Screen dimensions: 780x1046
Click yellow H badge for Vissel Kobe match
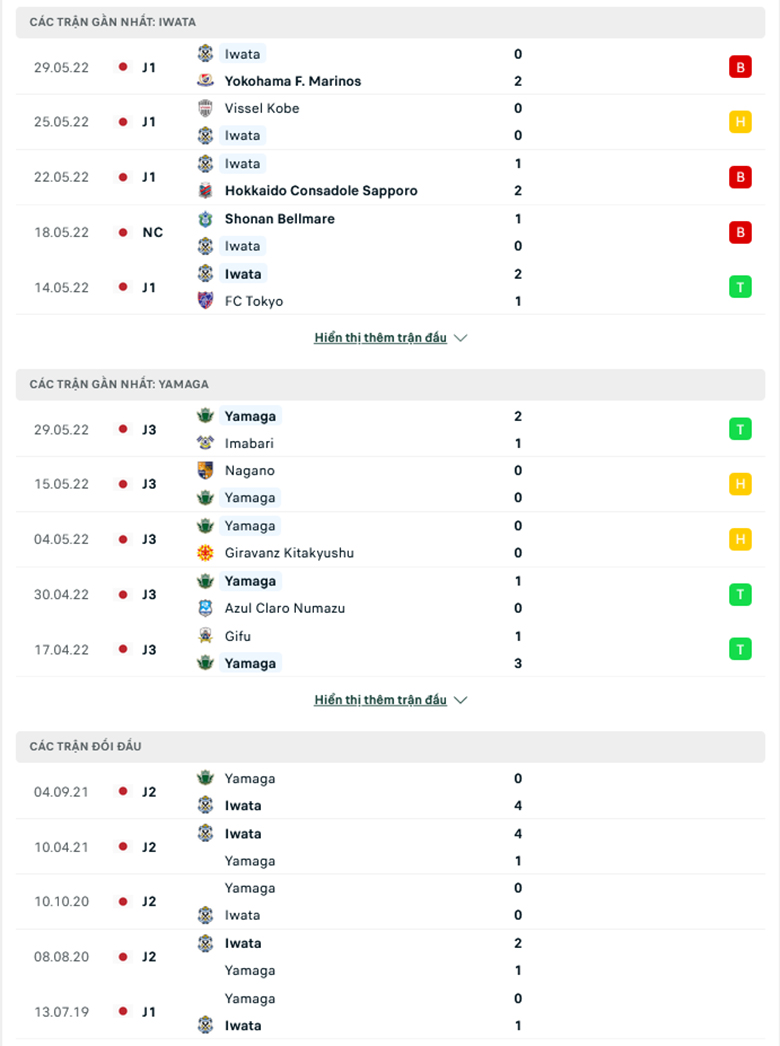(740, 122)
